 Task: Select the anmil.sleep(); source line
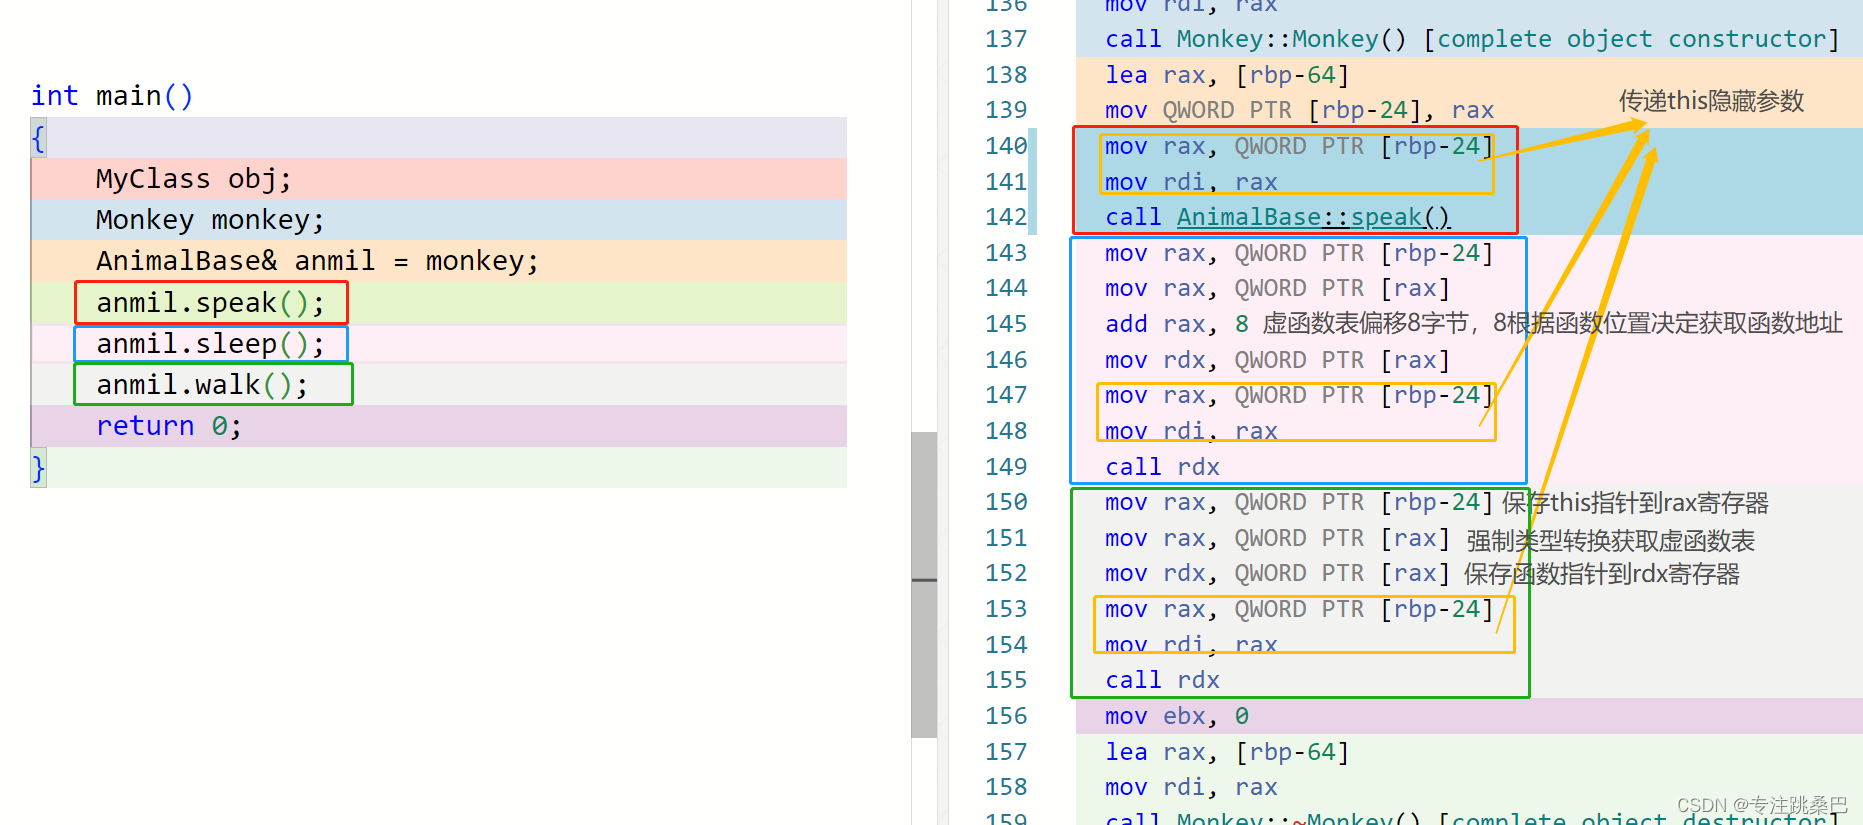tap(210, 344)
